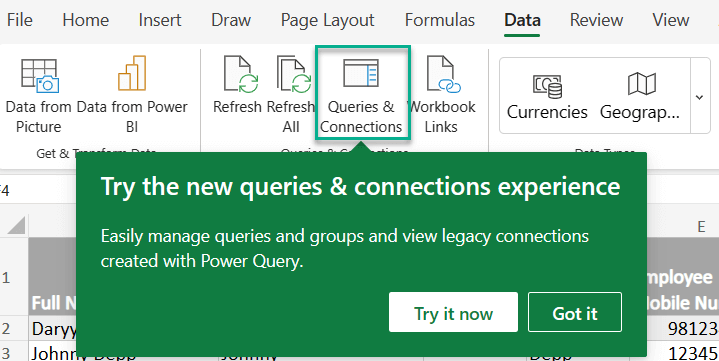Dismiss tip with Got it
This screenshot has height=361, width=719.
[575, 312]
